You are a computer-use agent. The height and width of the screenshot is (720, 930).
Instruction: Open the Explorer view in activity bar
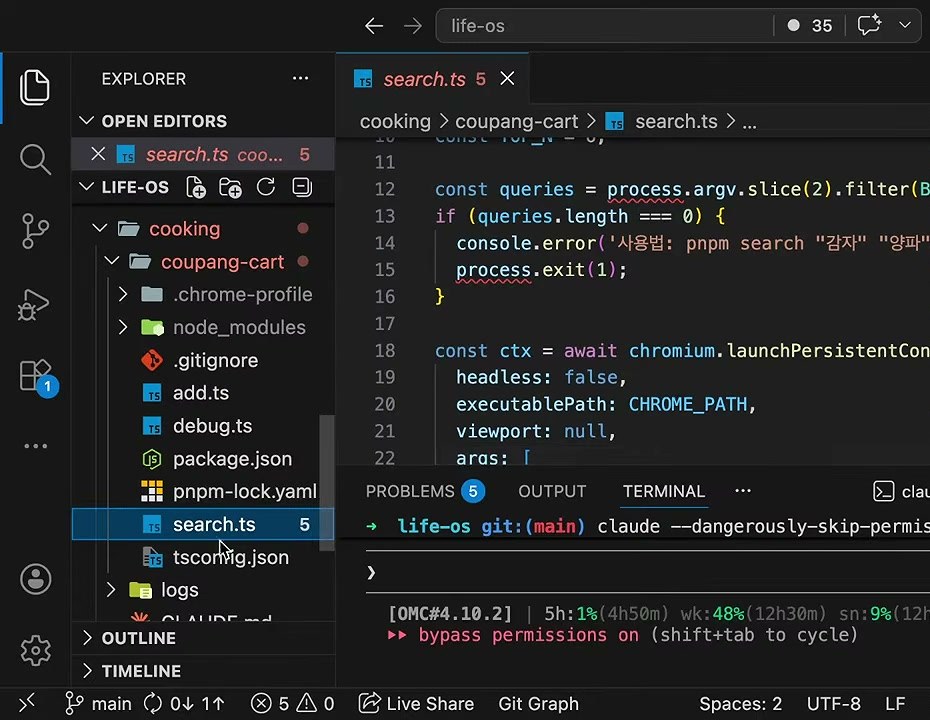point(35,87)
